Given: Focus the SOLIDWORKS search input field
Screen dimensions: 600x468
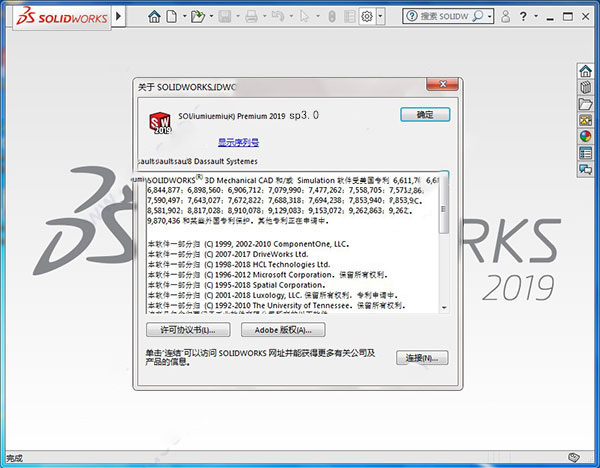Looking at the screenshot, I should pyautogui.click(x=444, y=16).
